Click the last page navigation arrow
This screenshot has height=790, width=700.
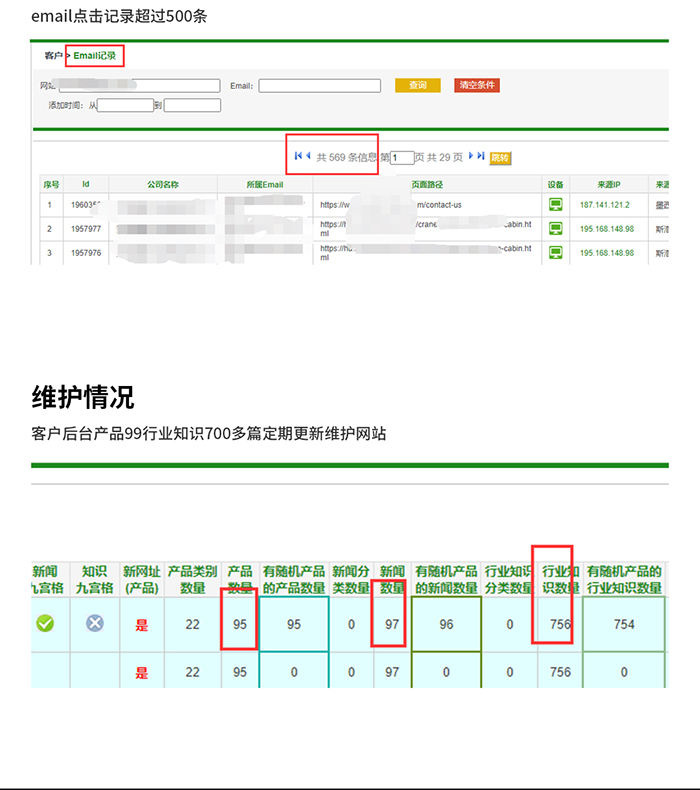(x=481, y=157)
